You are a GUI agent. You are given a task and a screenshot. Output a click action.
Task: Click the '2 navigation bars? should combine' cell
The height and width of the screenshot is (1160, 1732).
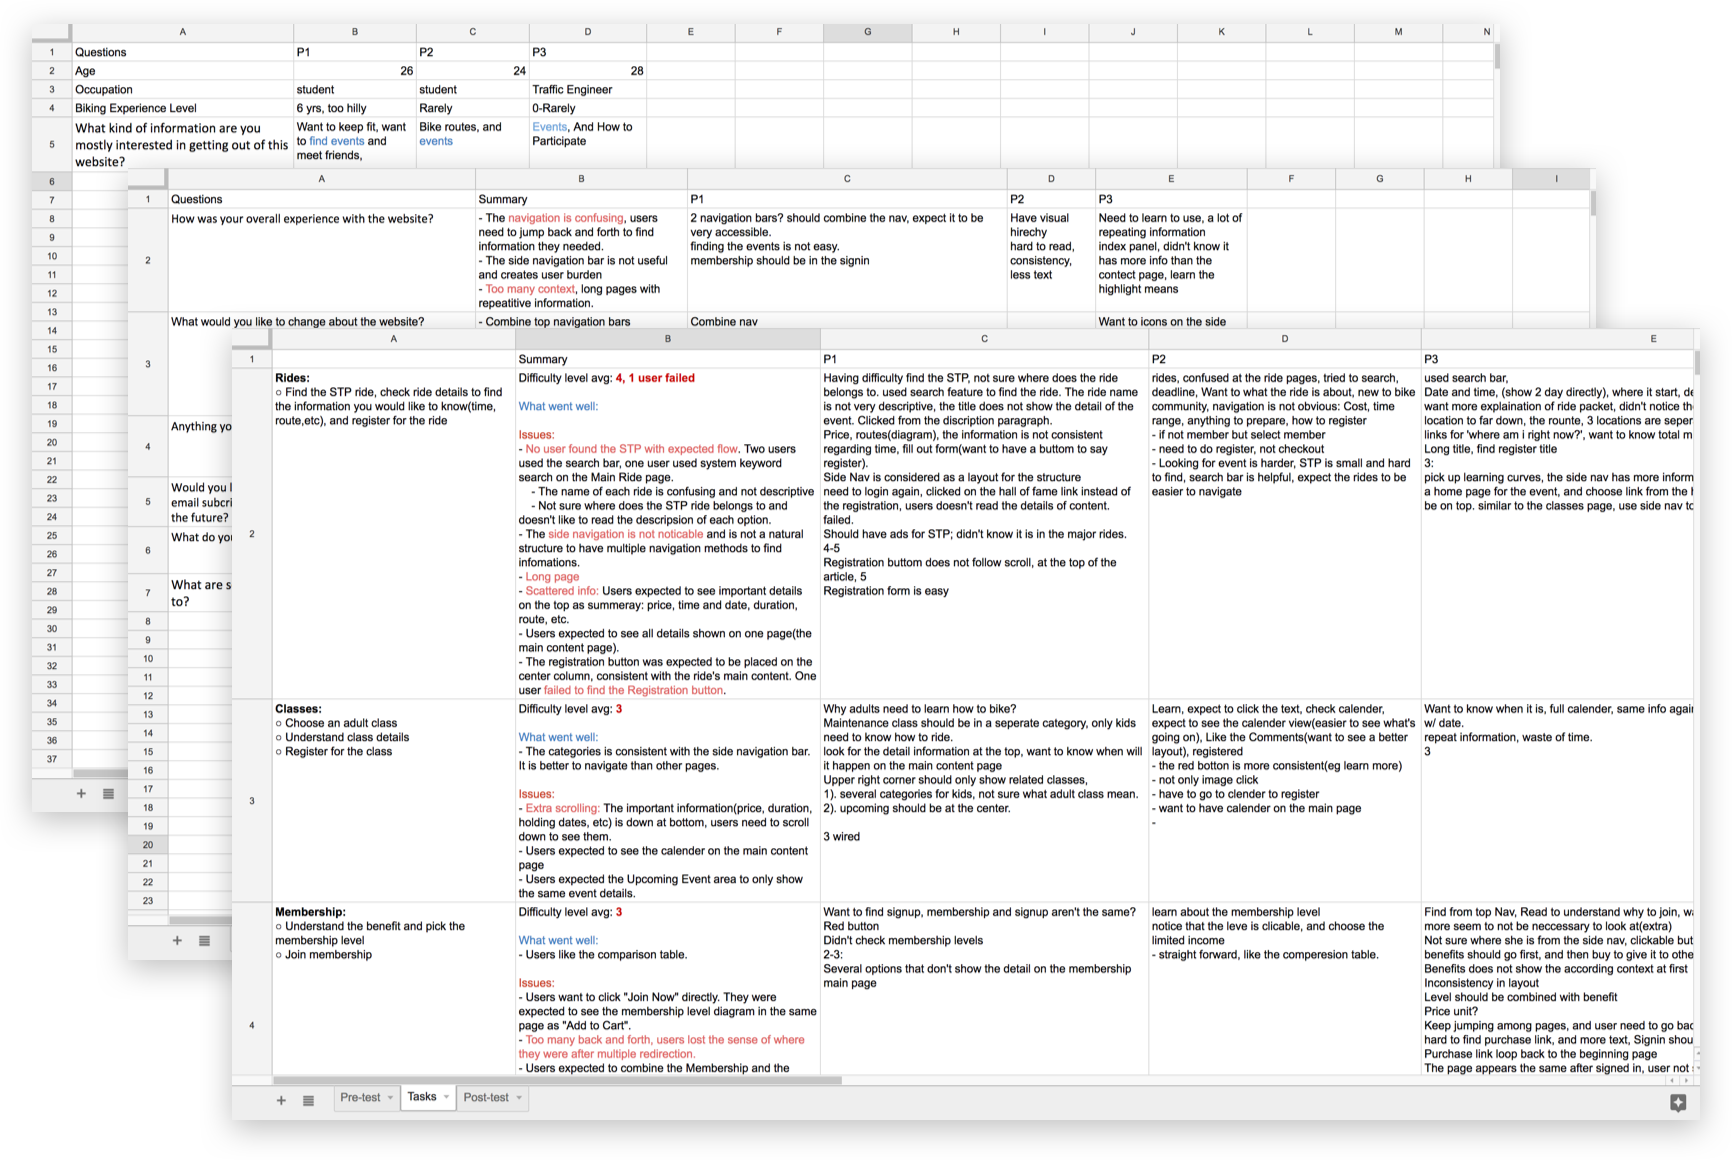(847, 260)
